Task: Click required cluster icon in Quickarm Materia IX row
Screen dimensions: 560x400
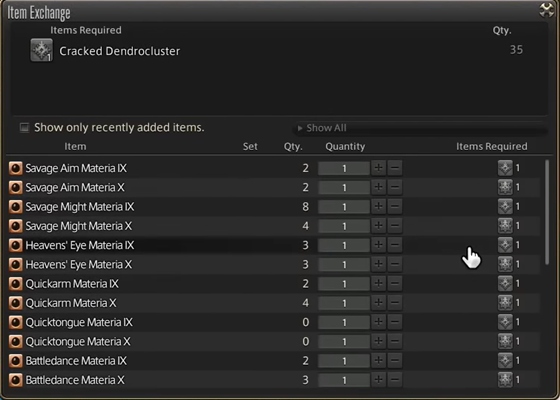Action: click(505, 284)
